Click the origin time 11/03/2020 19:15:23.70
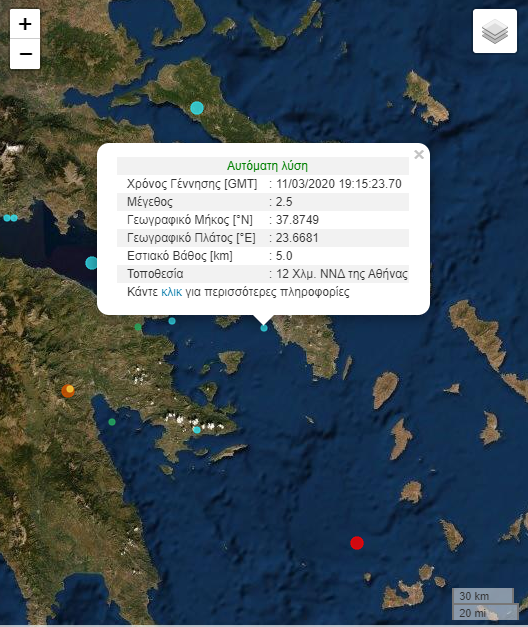The height and width of the screenshot is (627, 528). pos(338,184)
